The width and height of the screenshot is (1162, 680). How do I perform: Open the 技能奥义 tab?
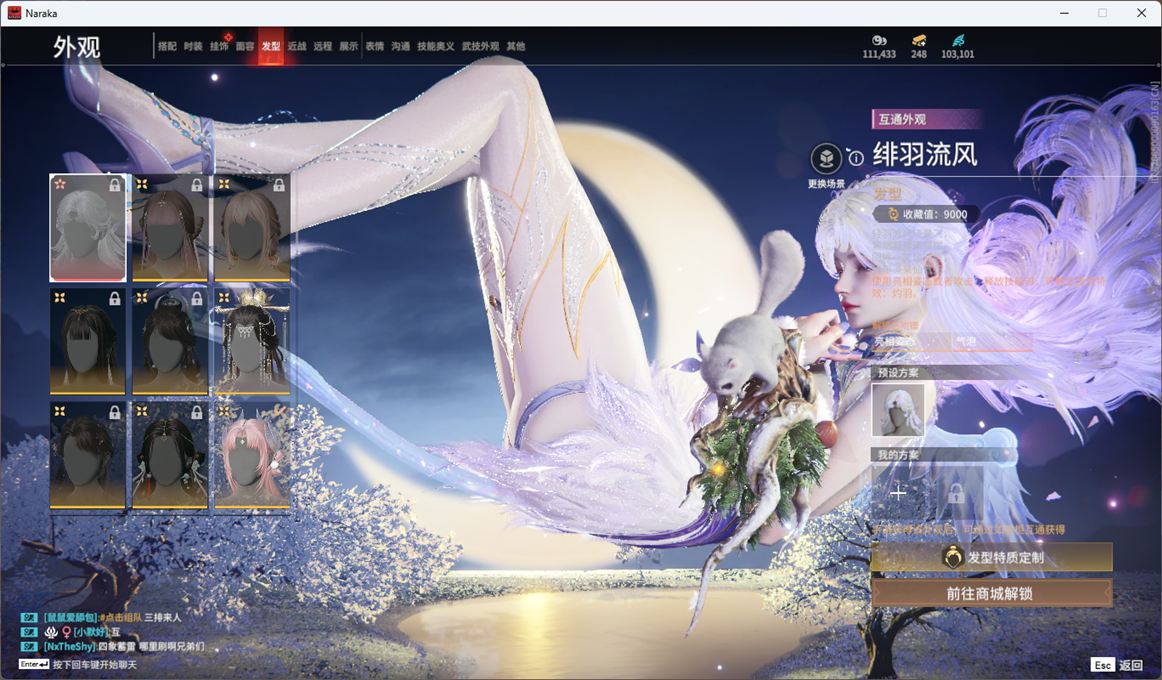click(436, 46)
